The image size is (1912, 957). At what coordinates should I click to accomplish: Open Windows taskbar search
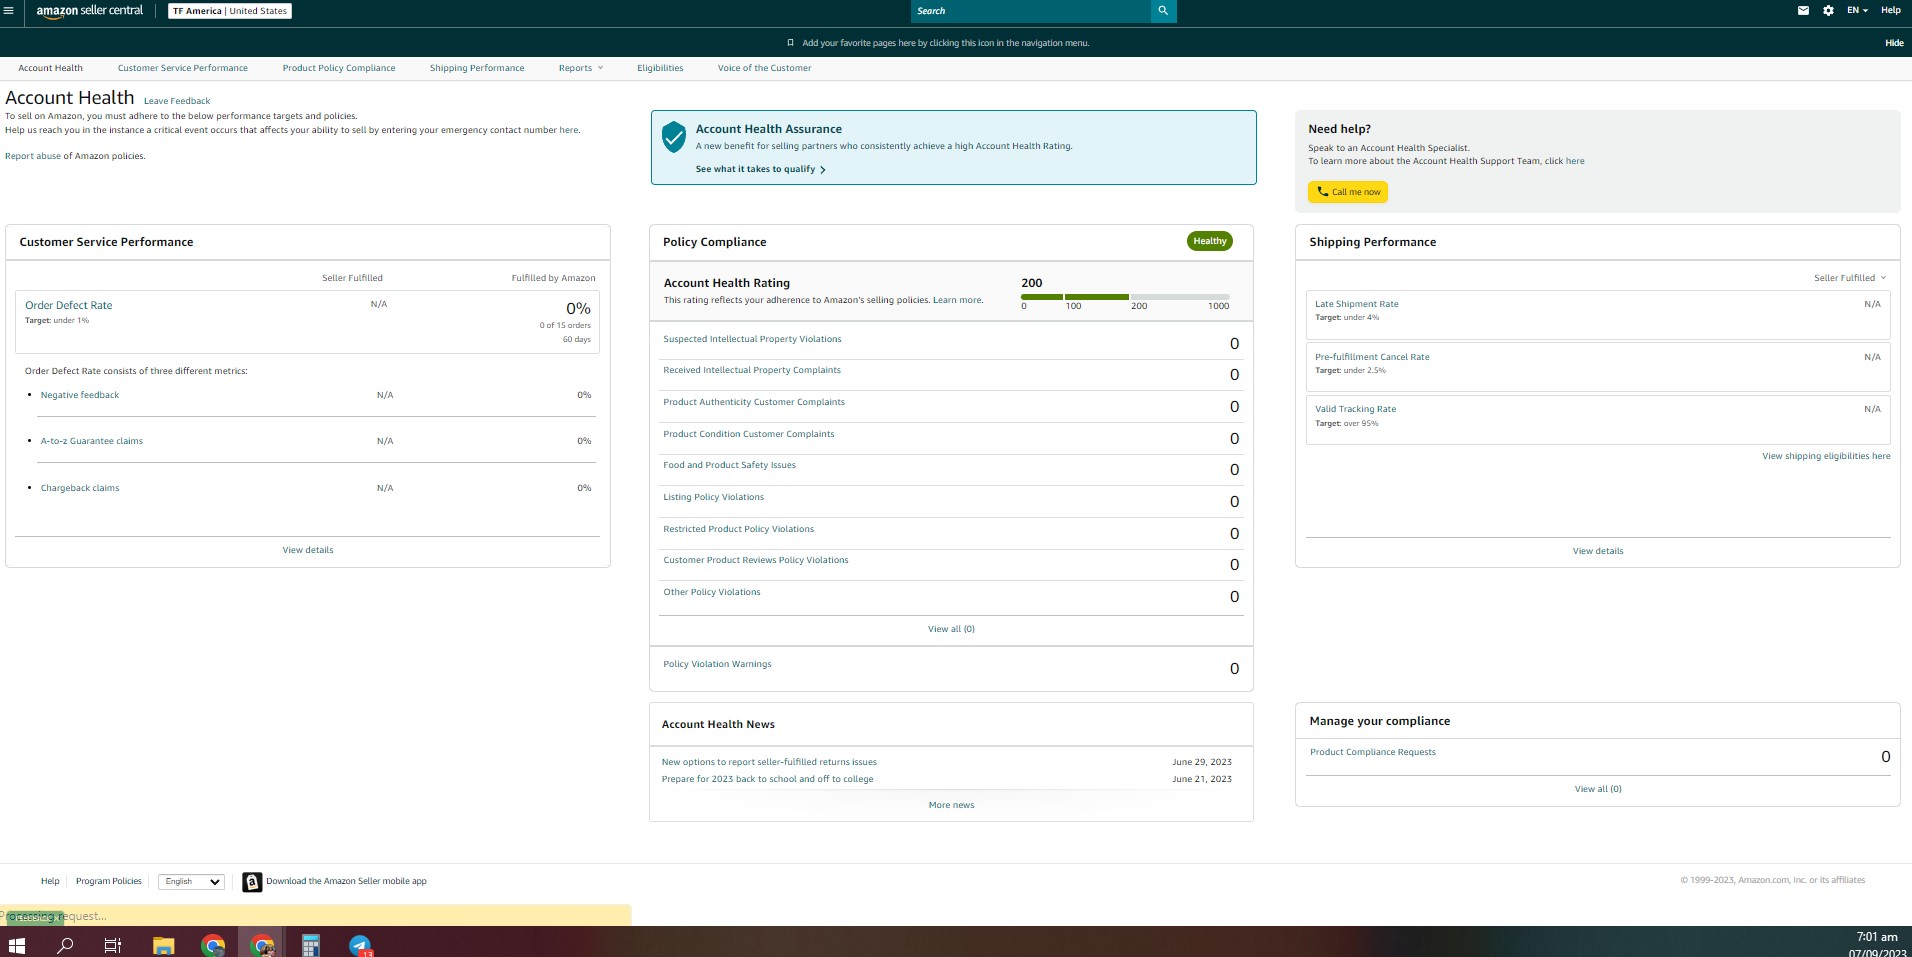65,945
